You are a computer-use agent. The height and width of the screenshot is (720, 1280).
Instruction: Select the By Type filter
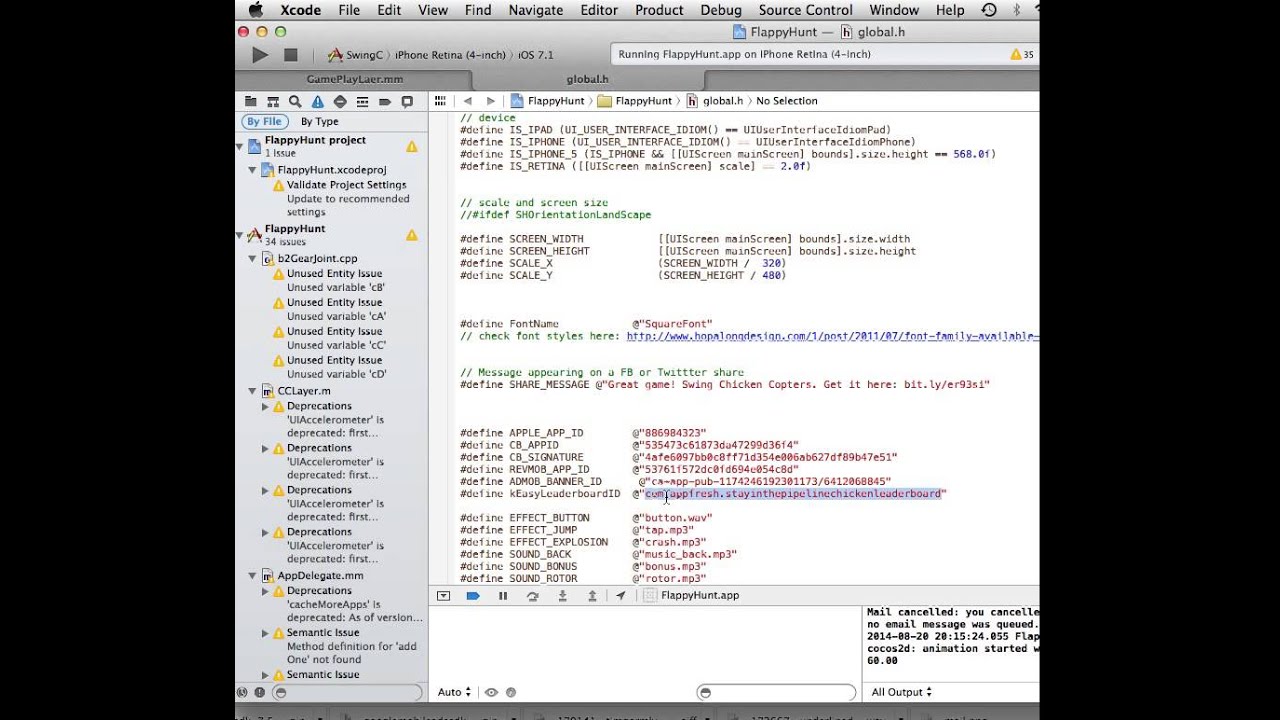pos(320,122)
